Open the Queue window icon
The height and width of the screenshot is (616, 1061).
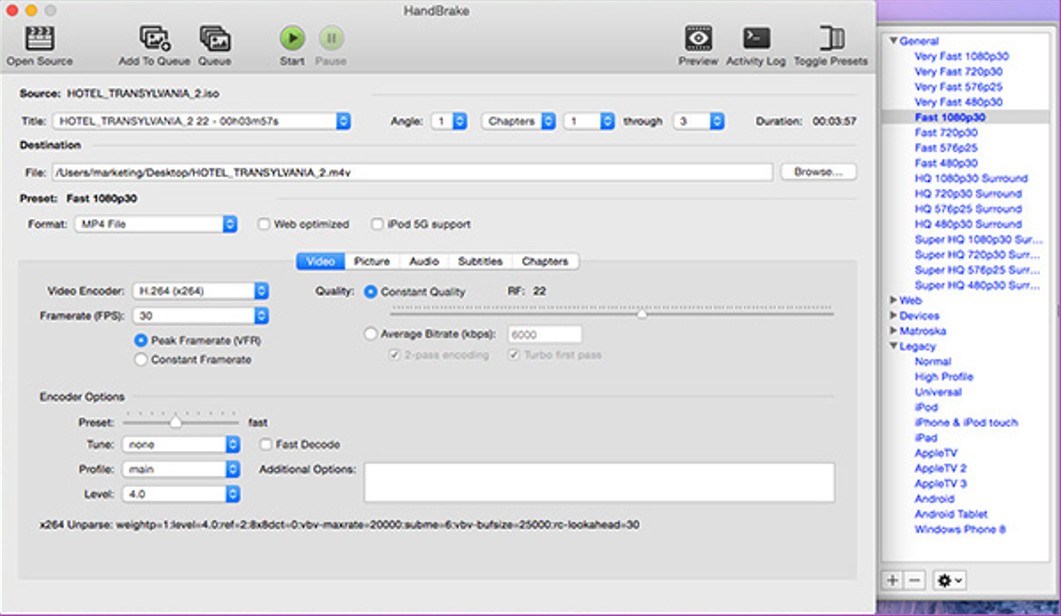(x=215, y=39)
